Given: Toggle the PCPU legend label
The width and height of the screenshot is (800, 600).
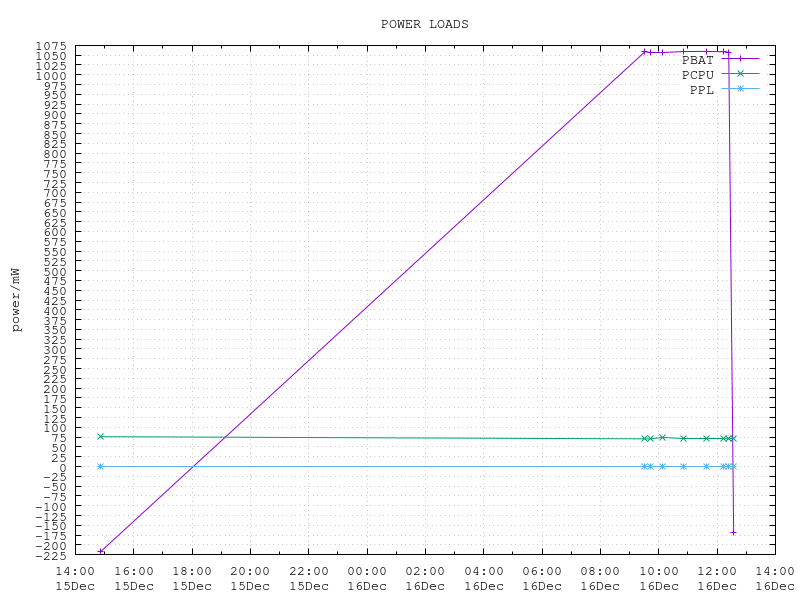Looking at the screenshot, I should [698, 75].
